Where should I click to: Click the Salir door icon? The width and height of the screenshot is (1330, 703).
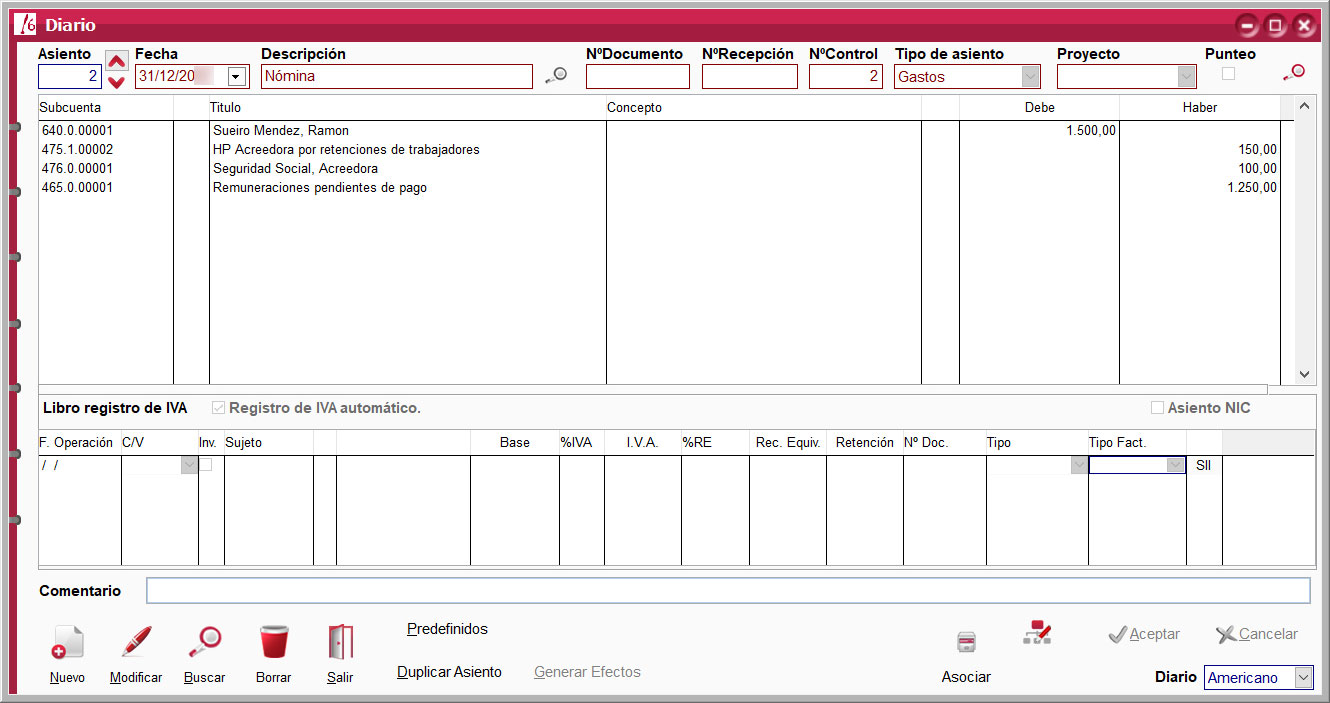340,642
